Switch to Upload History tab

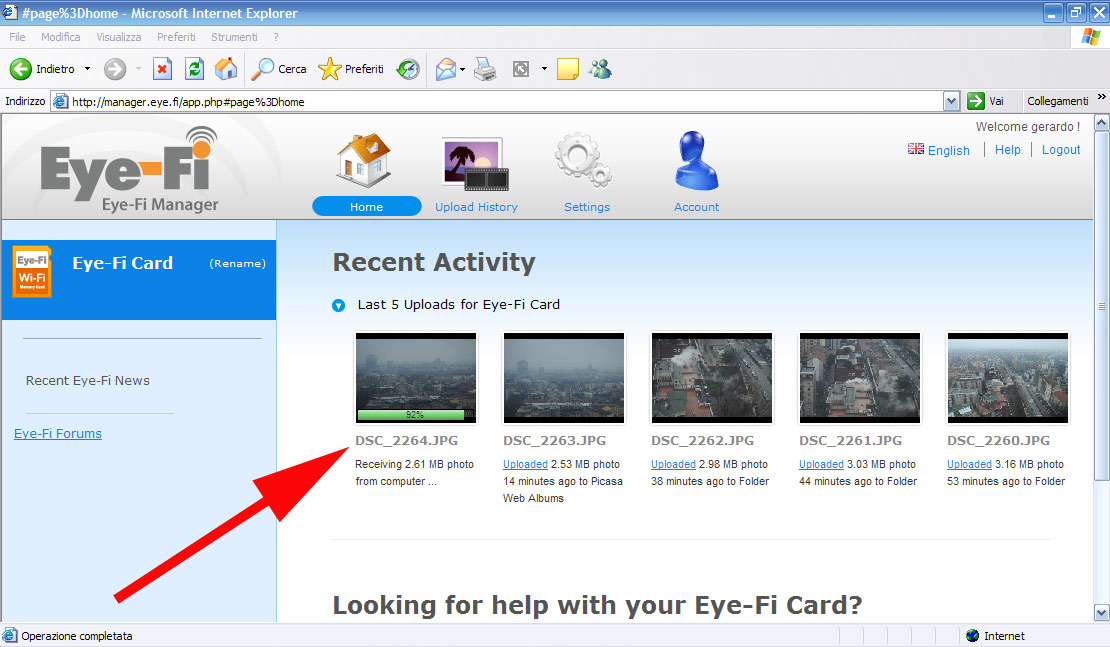pos(476,207)
